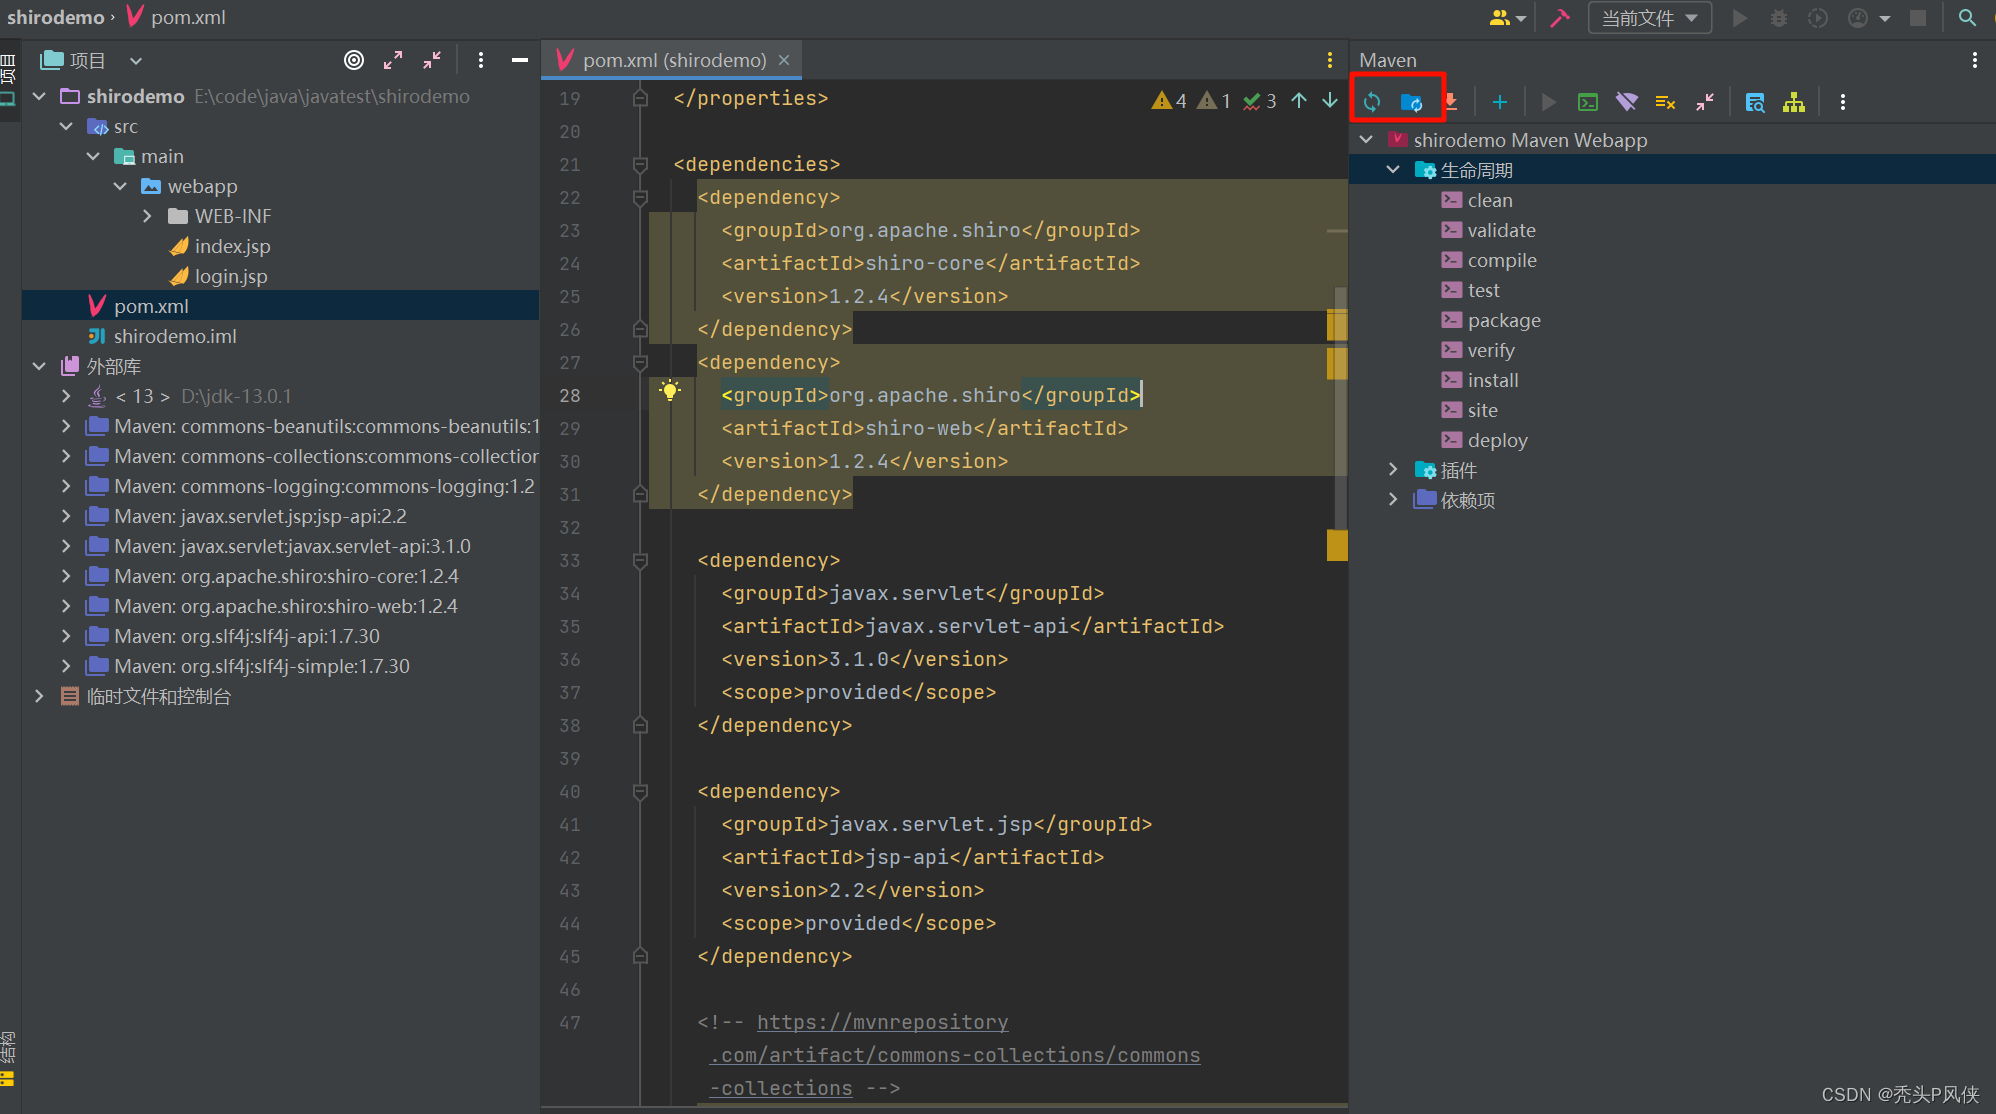Download Maven sources and documentation
1996x1114 pixels.
[1451, 102]
